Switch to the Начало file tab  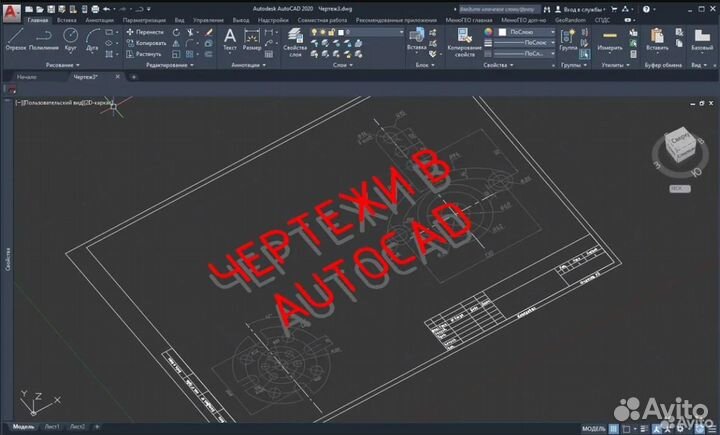click(x=27, y=77)
